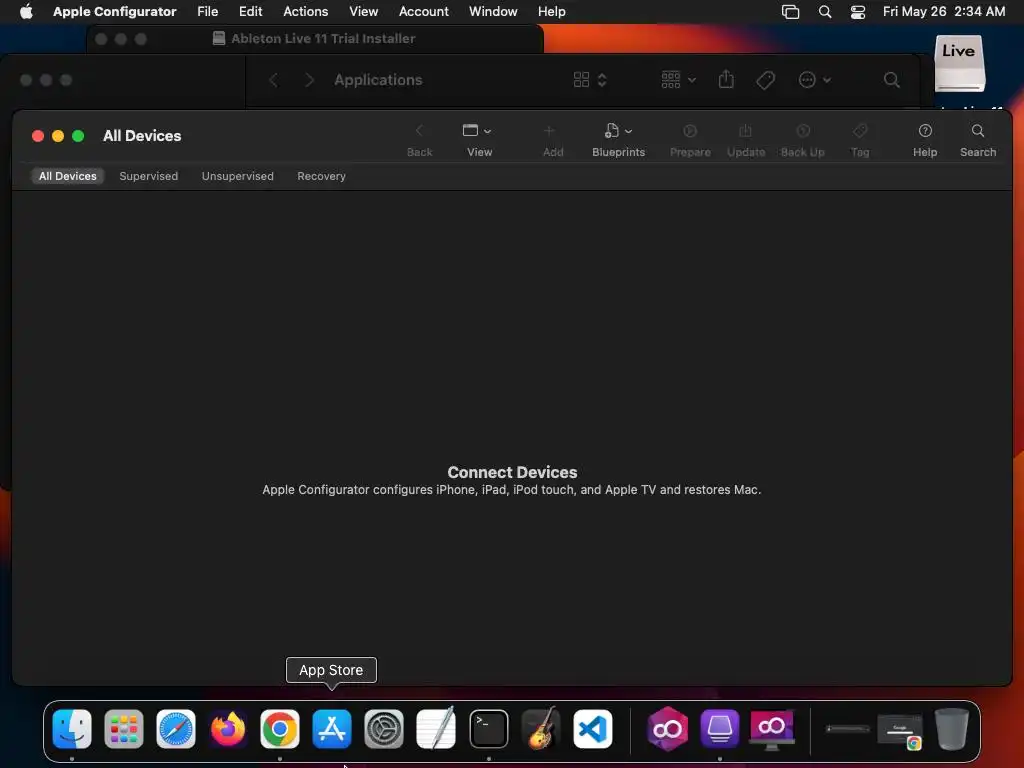
Task: Select the All Devices tab
Action: tap(67, 176)
